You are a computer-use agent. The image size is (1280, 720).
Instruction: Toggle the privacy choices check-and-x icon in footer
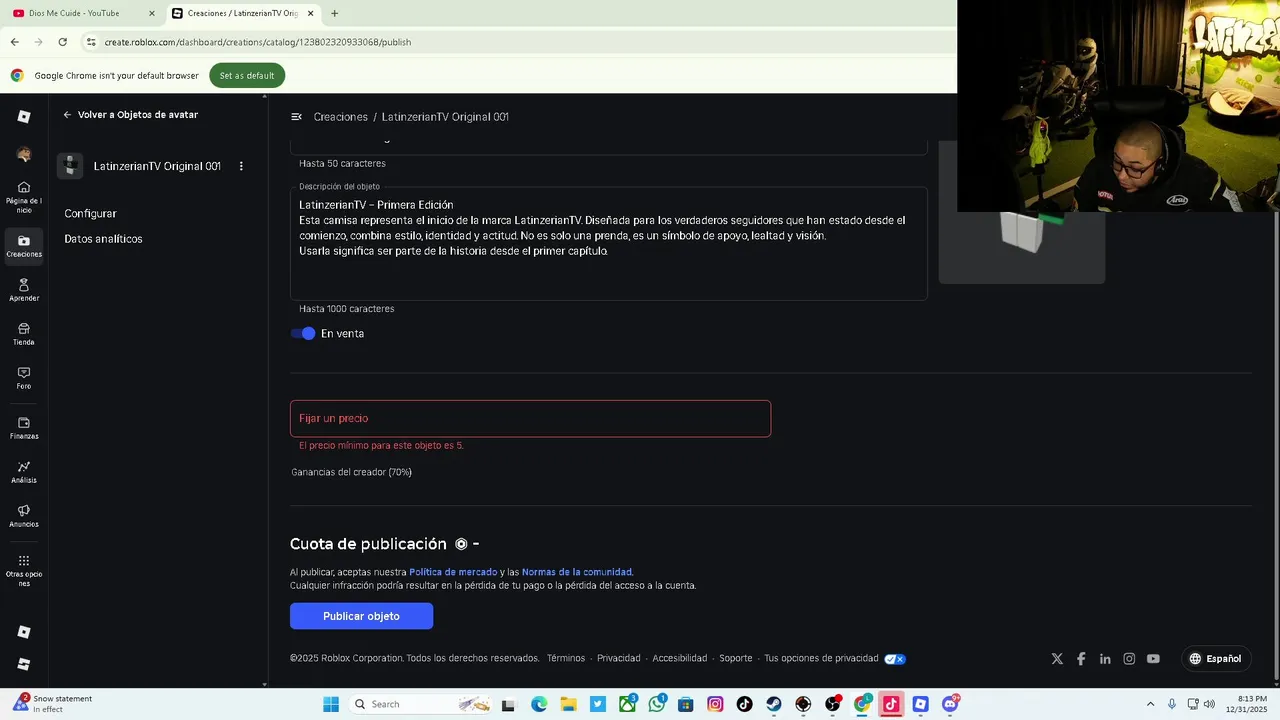[895, 659]
